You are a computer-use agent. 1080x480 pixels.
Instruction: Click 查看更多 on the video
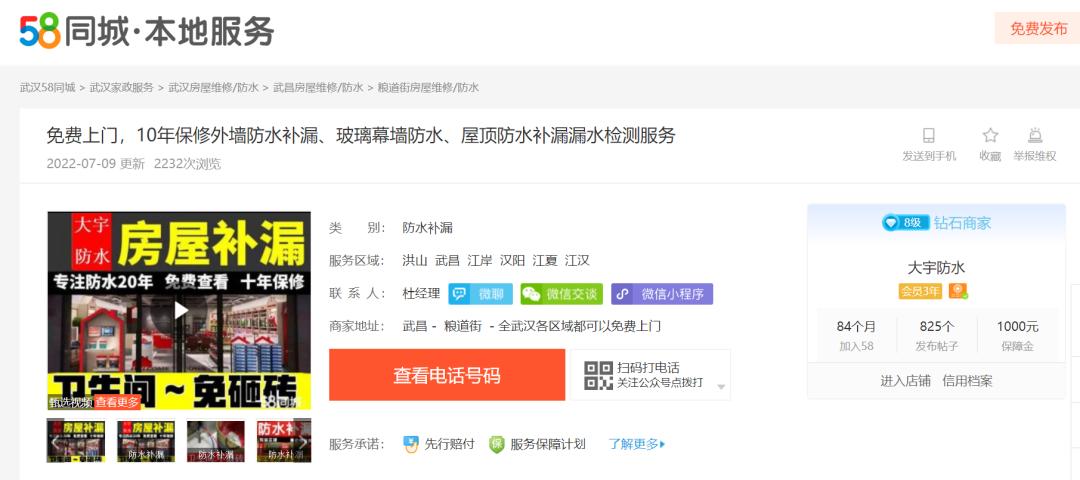point(116,402)
